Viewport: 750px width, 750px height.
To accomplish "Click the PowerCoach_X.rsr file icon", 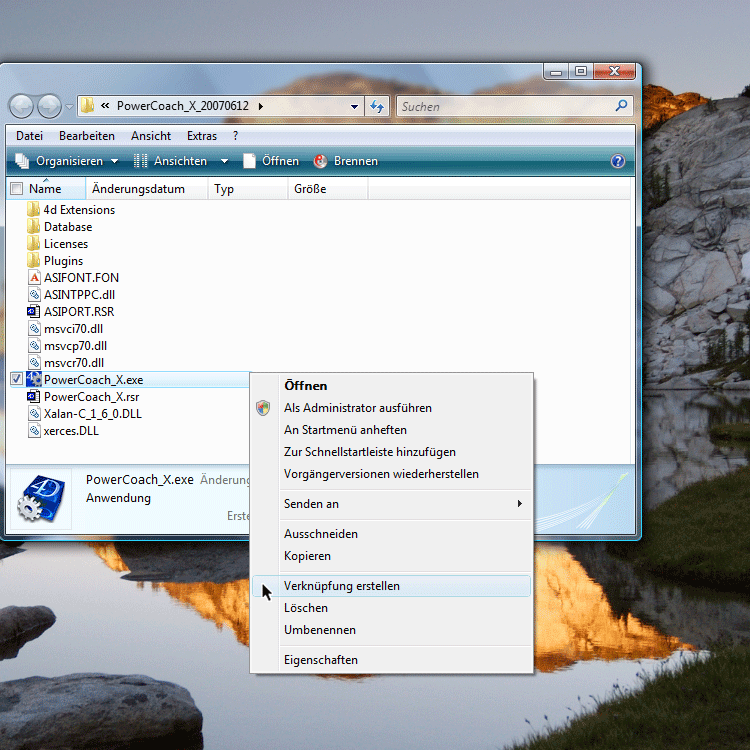I will coord(33,397).
